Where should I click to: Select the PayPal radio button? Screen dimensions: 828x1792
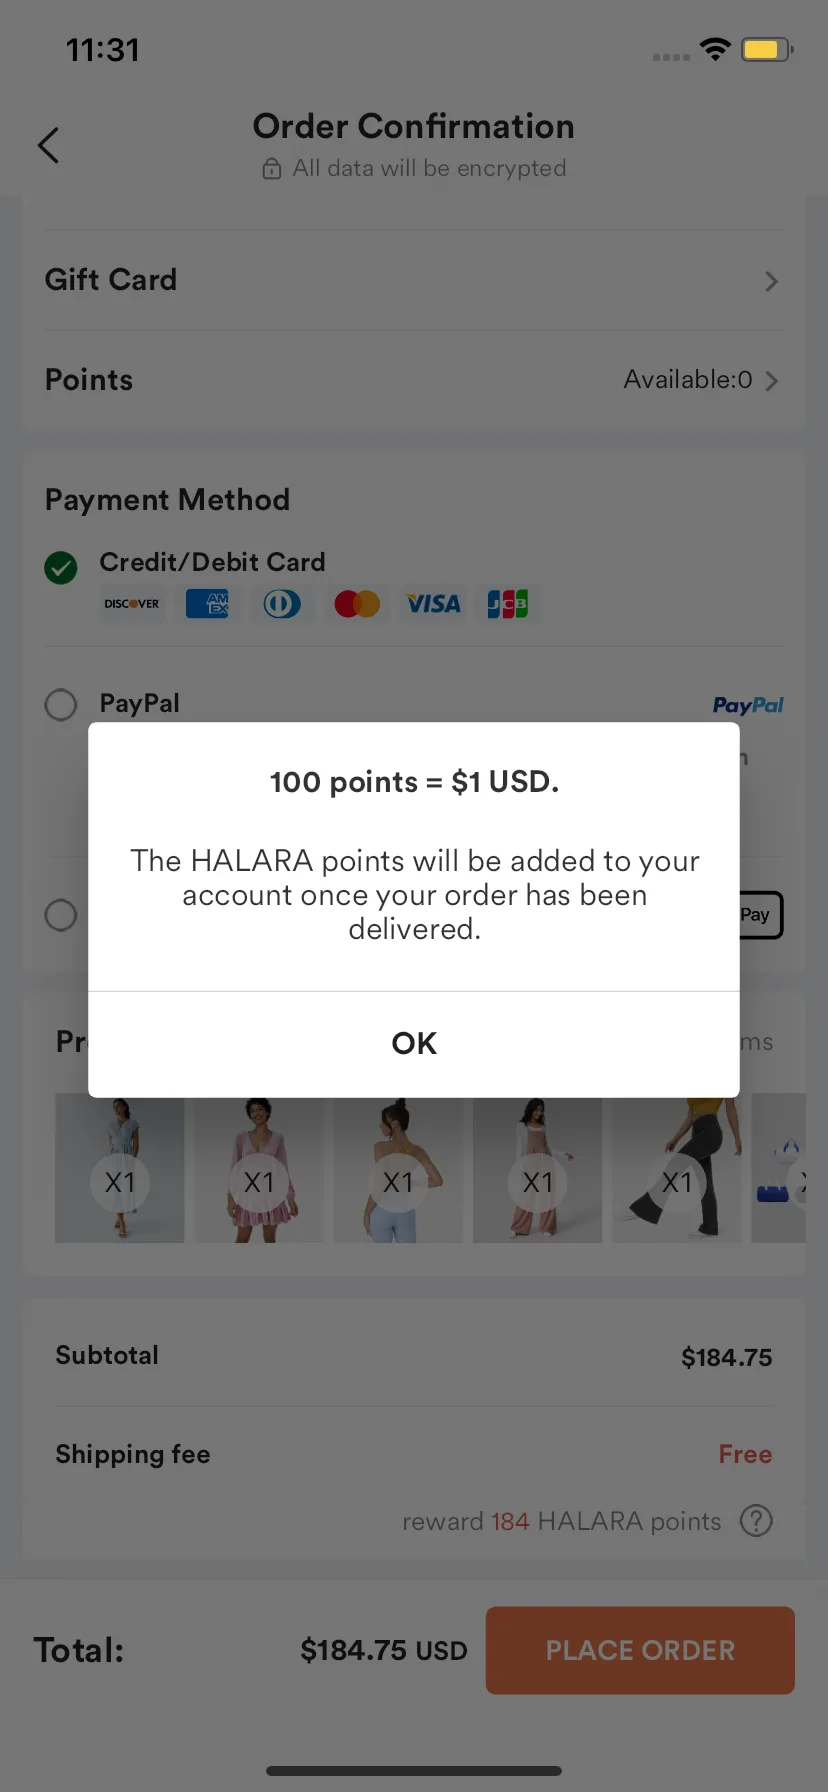[61, 705]
